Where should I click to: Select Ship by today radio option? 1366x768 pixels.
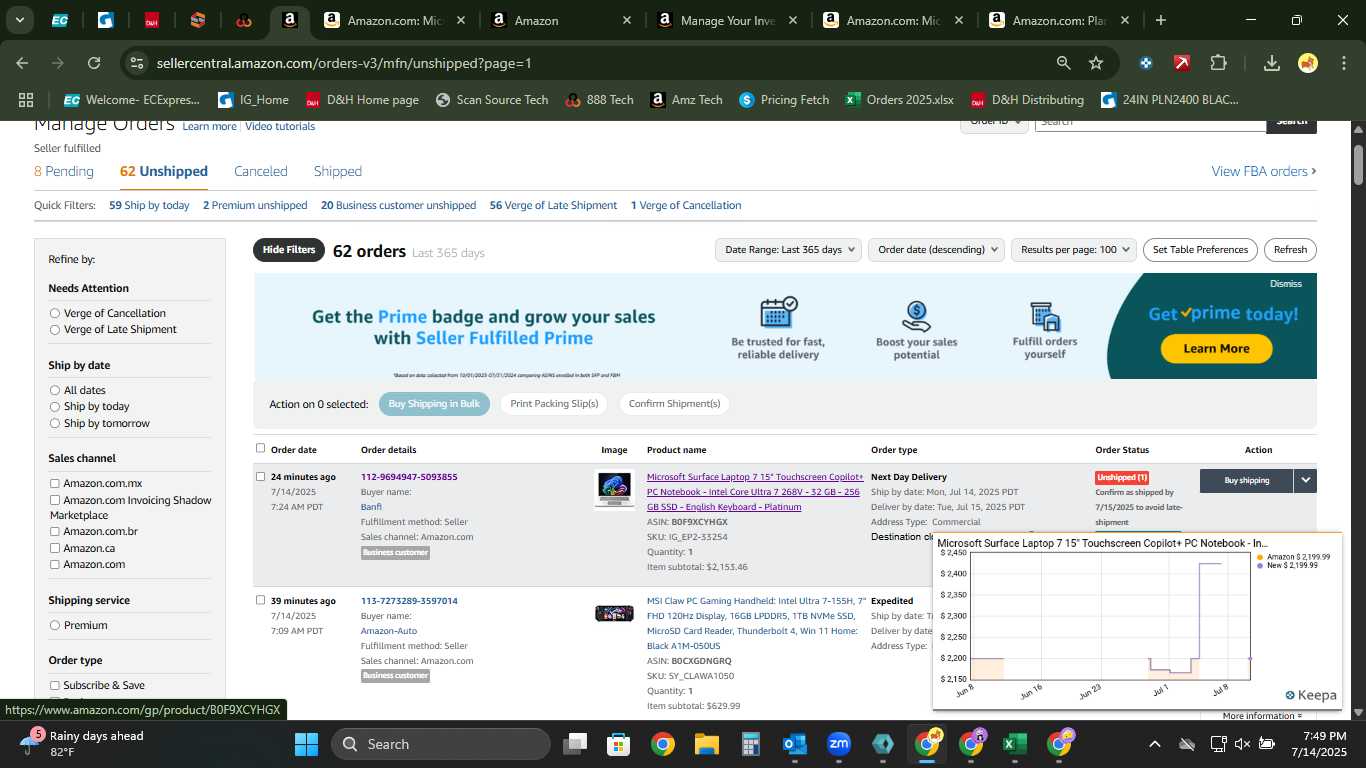point(55,406)
